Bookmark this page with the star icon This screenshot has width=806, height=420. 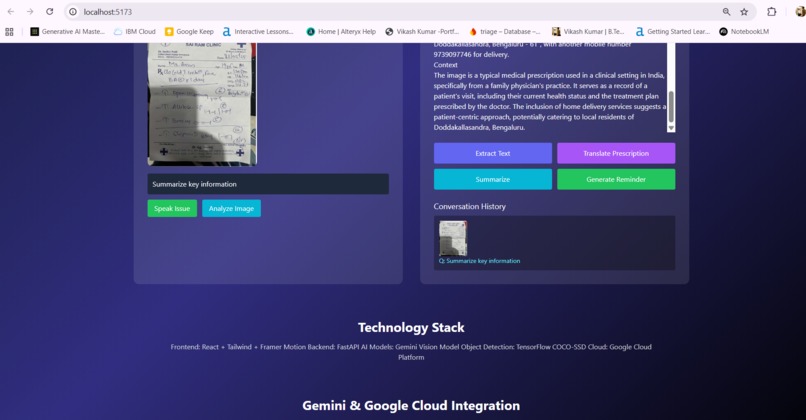pos(744,11)
